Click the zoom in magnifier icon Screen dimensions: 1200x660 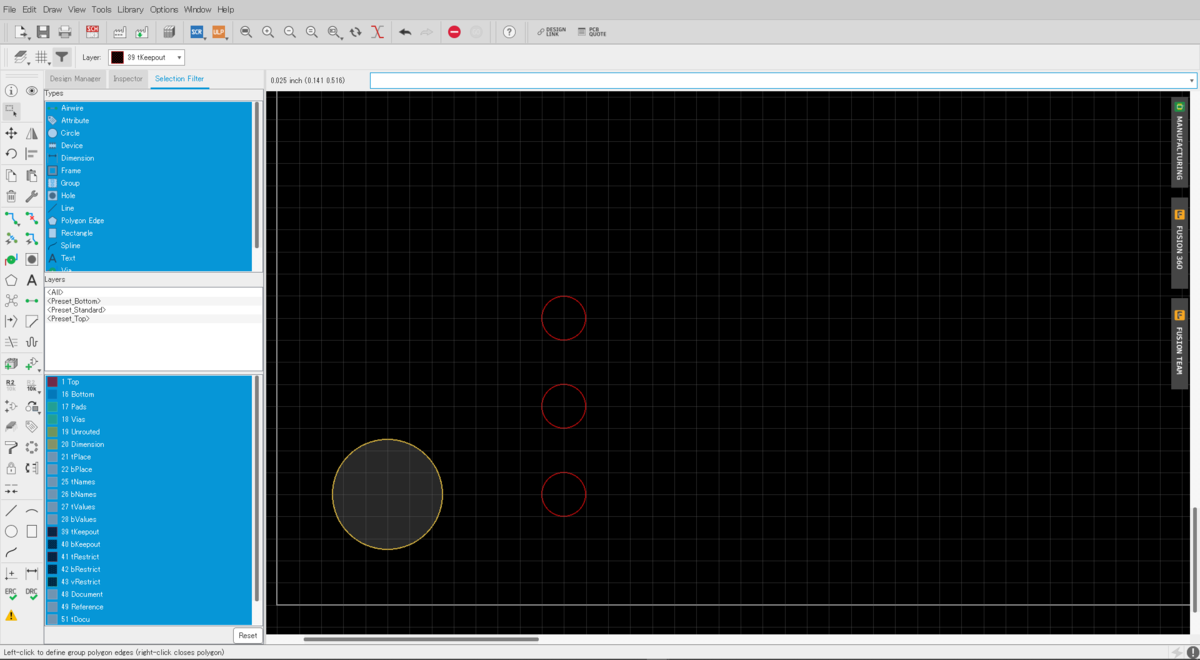tap(268, 32)
